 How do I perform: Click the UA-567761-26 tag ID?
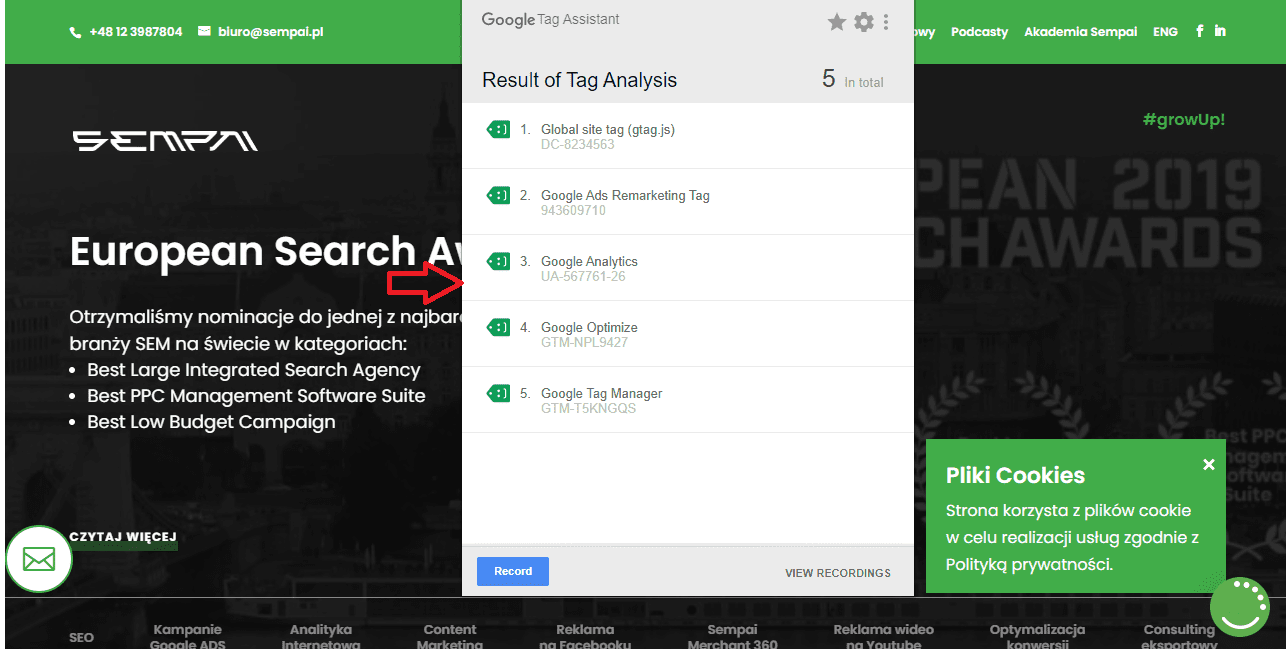pos(583,277)
